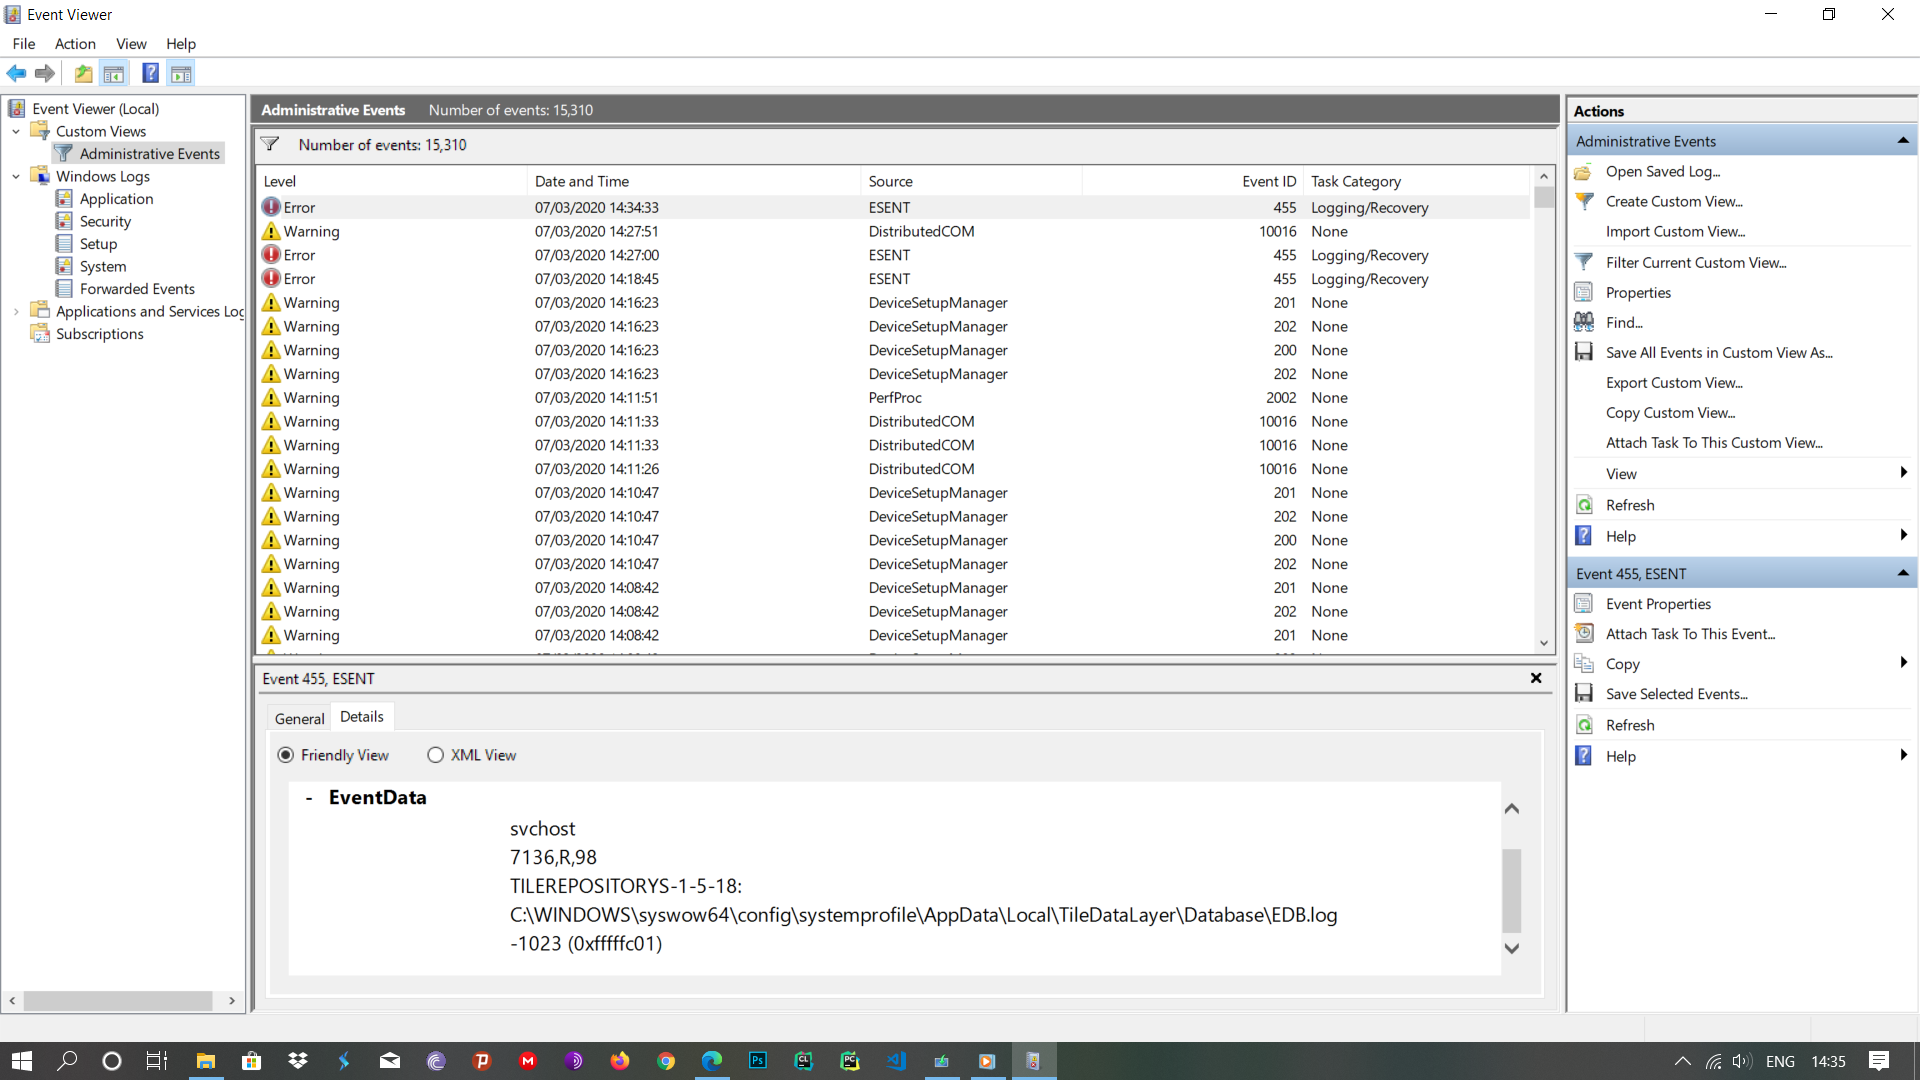Open Firefox from the taskbar
The height and width of the screenshot is (1080, 1920).
(620, 1061)
